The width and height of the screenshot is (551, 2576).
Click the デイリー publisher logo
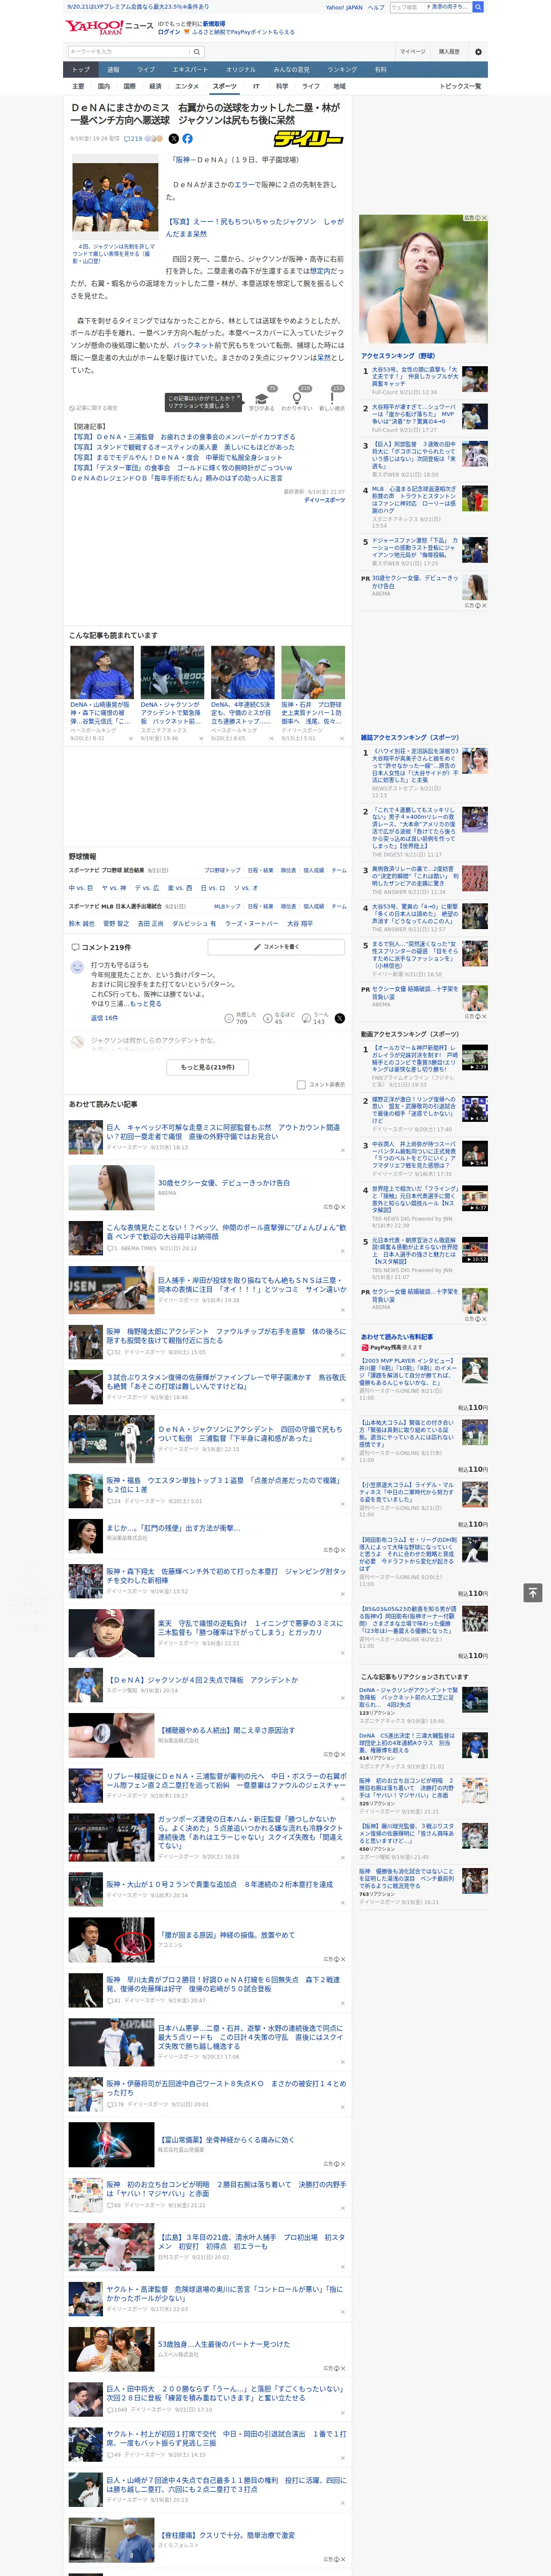[x=308, y=139]
